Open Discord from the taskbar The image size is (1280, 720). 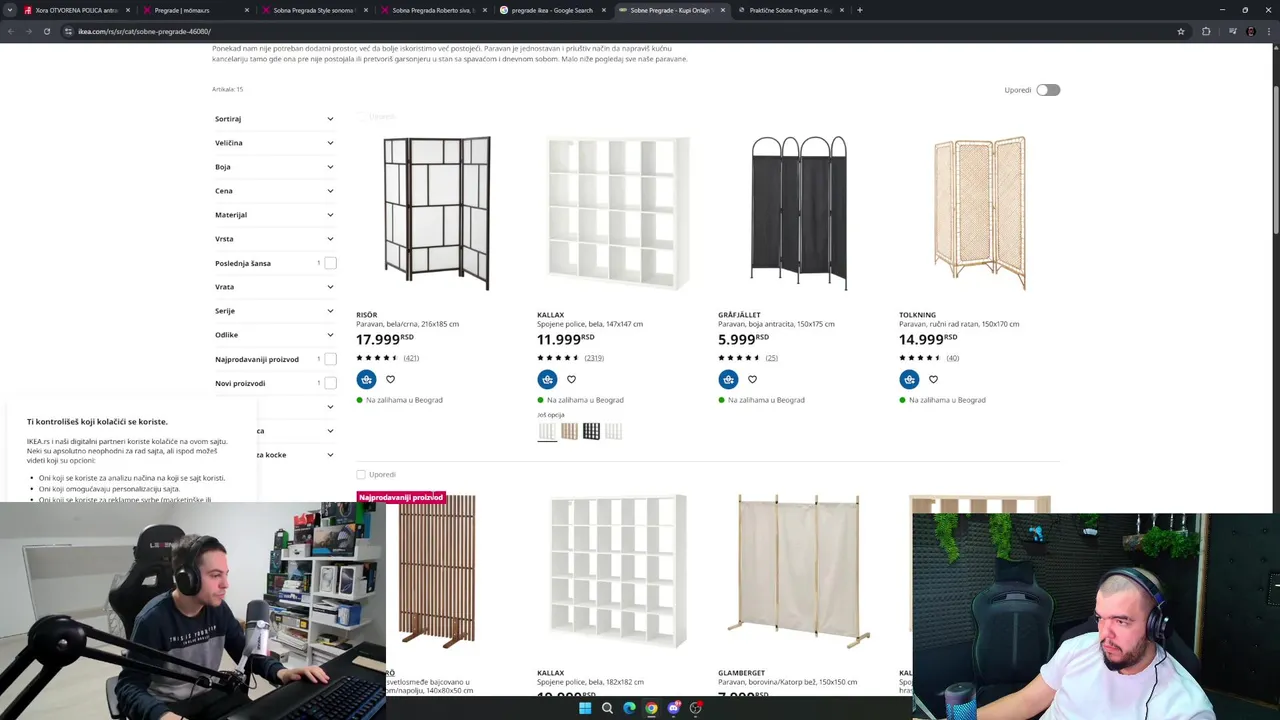click(x=674, y=708)
